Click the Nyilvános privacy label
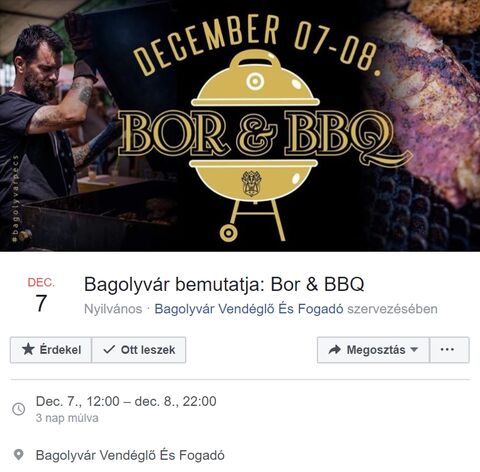 point(113,309)
